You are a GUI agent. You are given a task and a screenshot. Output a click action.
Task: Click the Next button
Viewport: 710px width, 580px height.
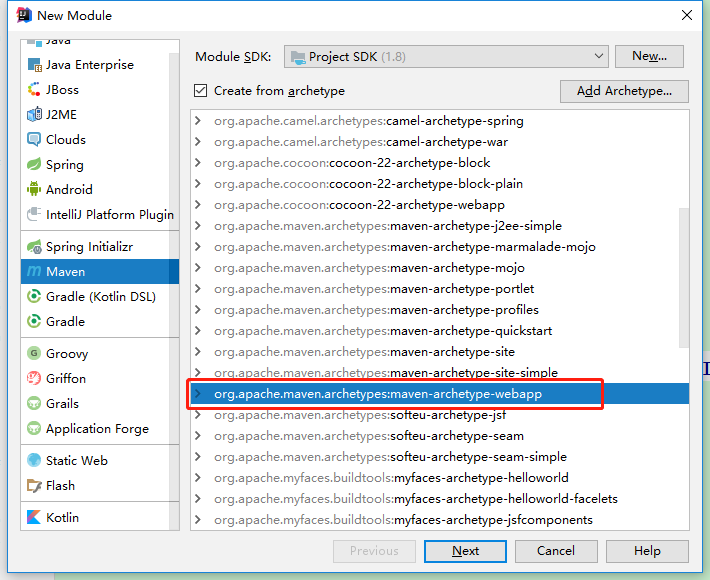click(465, 551)
